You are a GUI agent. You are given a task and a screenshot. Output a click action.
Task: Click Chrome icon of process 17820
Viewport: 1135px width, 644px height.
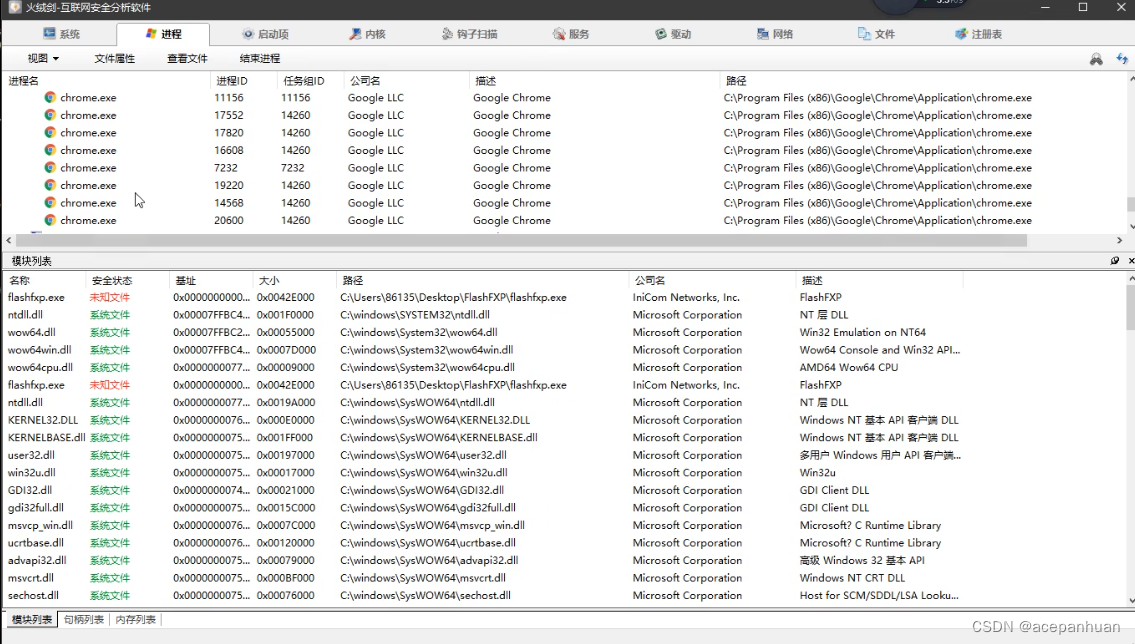pyautogui.click(x=50, y=132)
